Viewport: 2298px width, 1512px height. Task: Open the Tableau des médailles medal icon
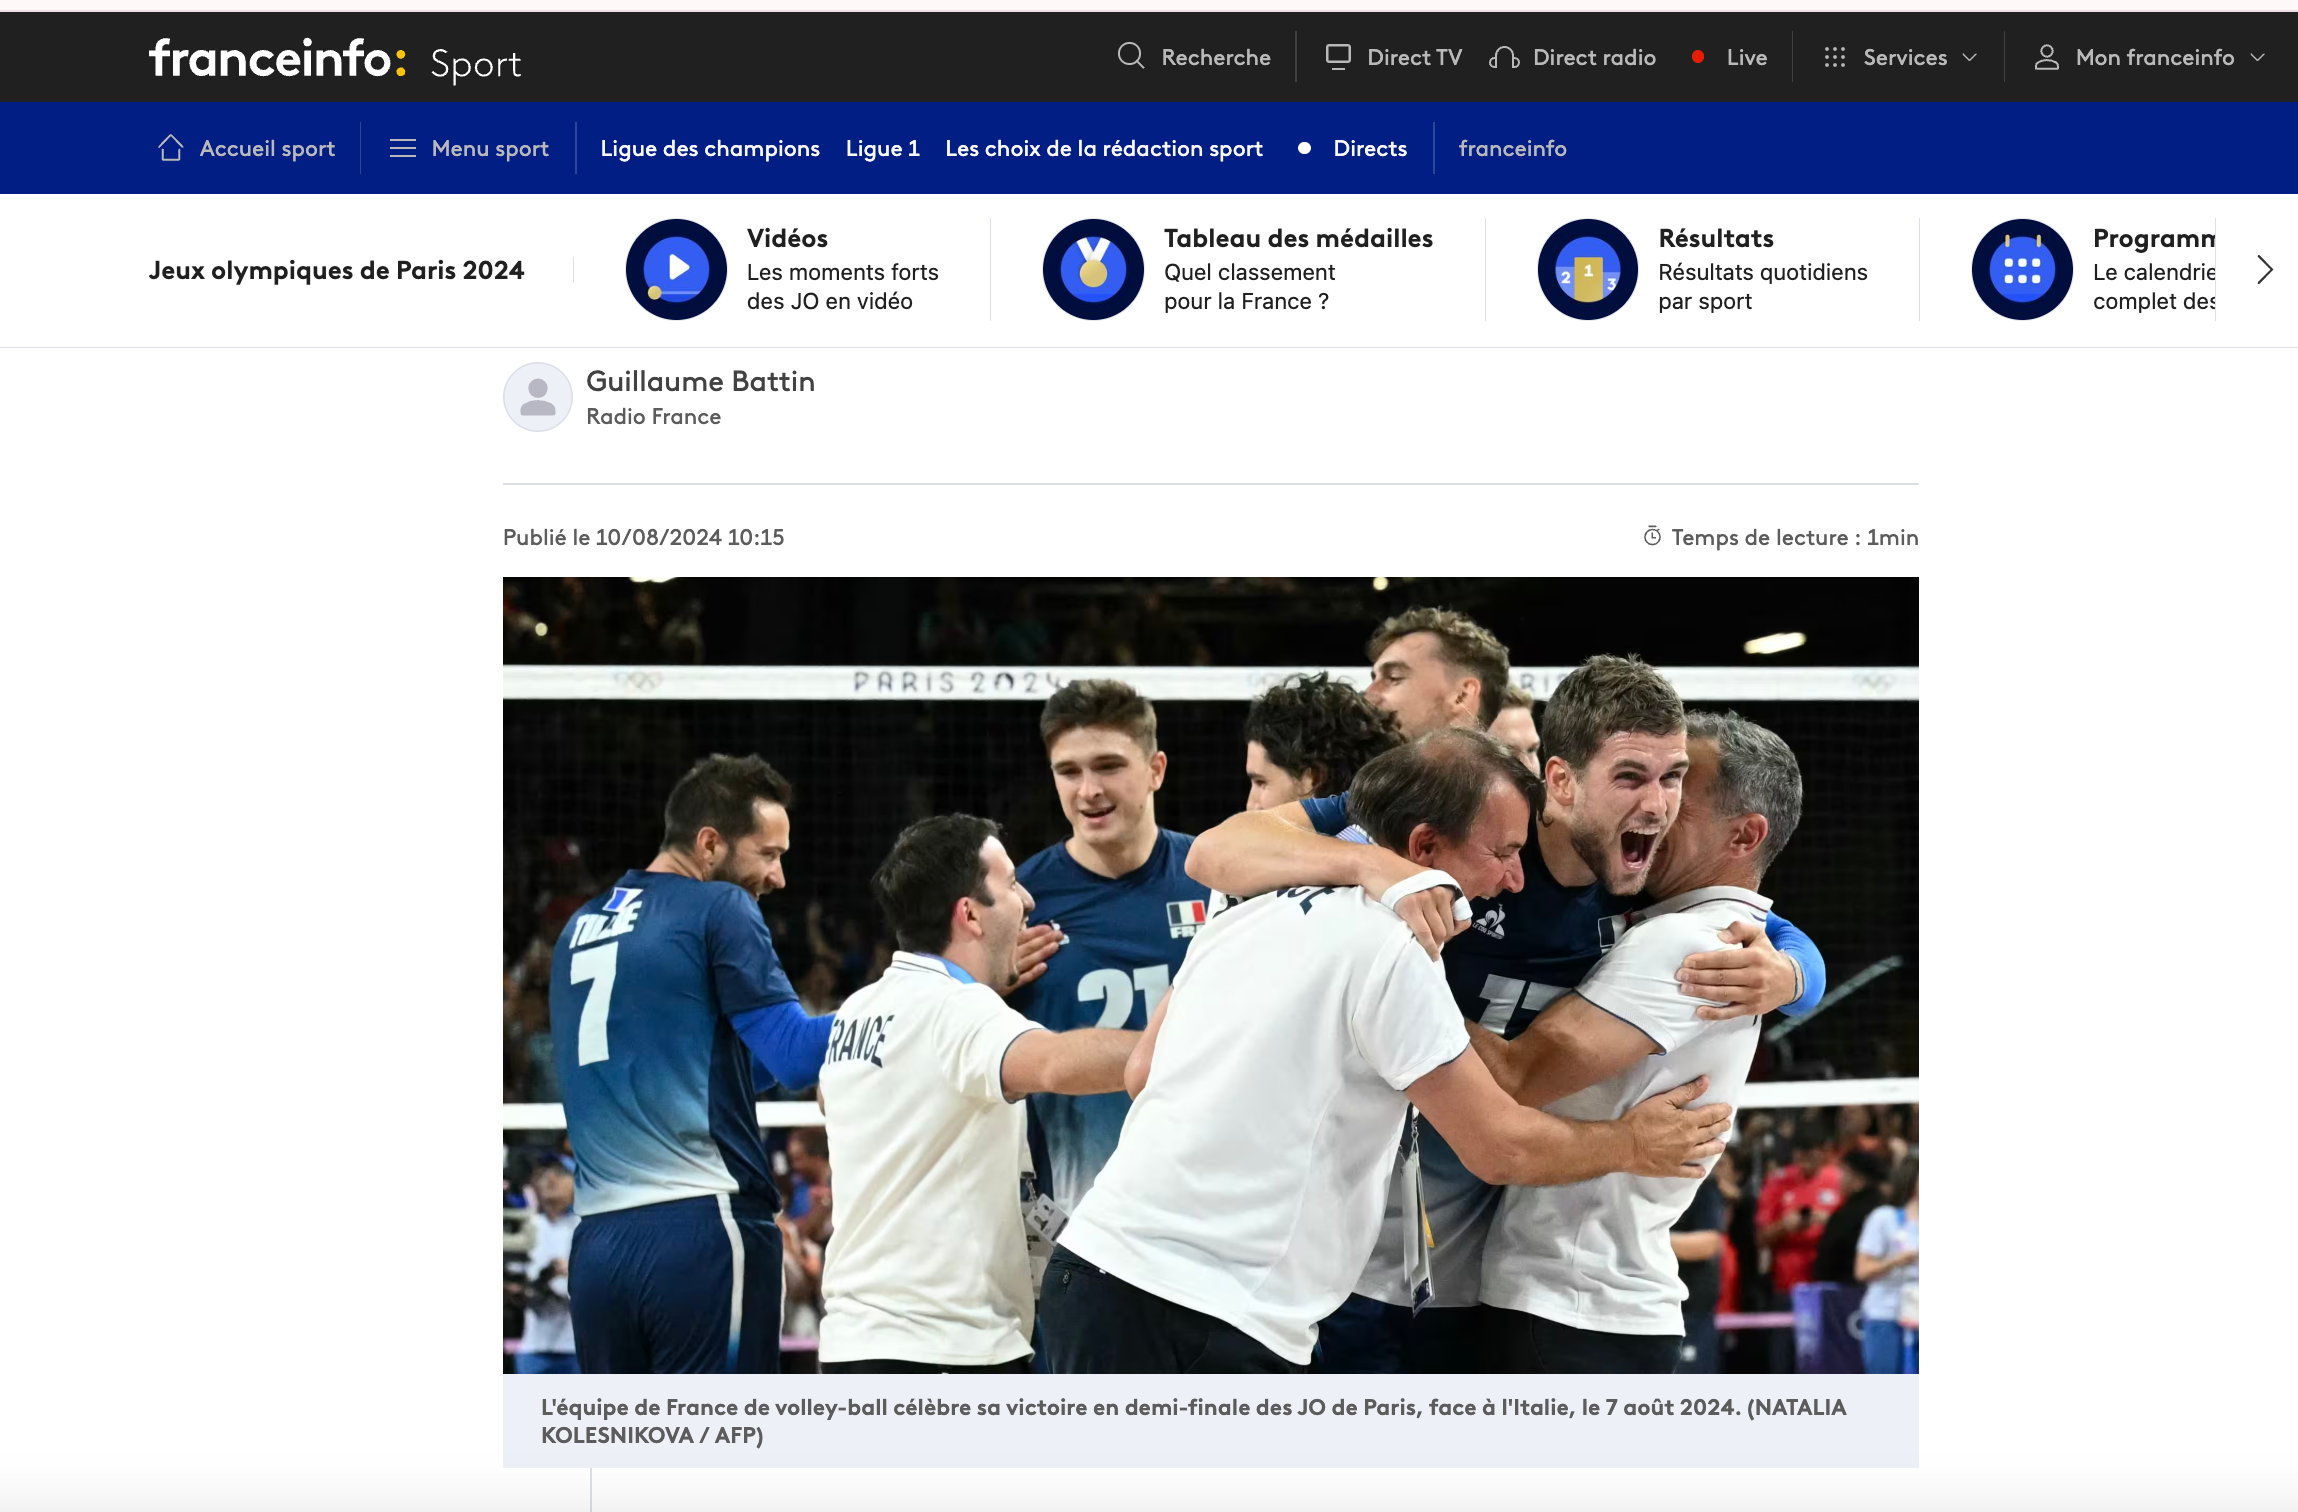click(1093, 269)
